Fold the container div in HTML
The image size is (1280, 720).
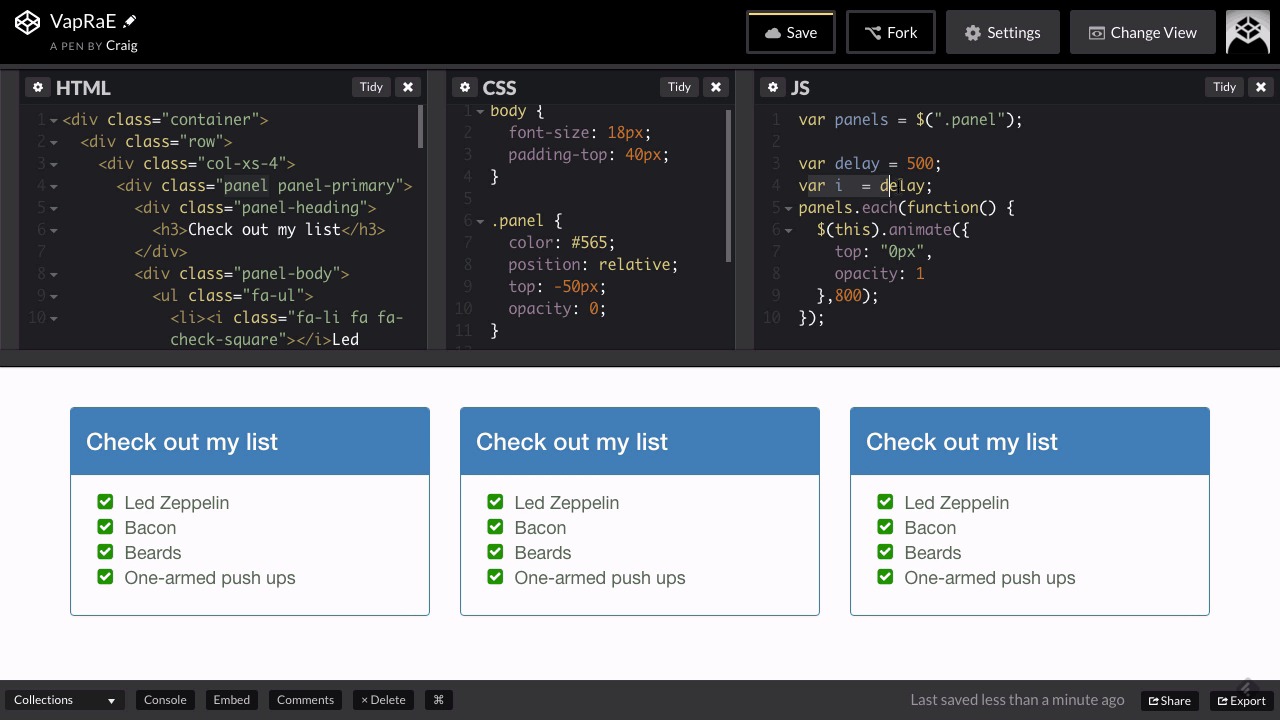pos(53,120)
